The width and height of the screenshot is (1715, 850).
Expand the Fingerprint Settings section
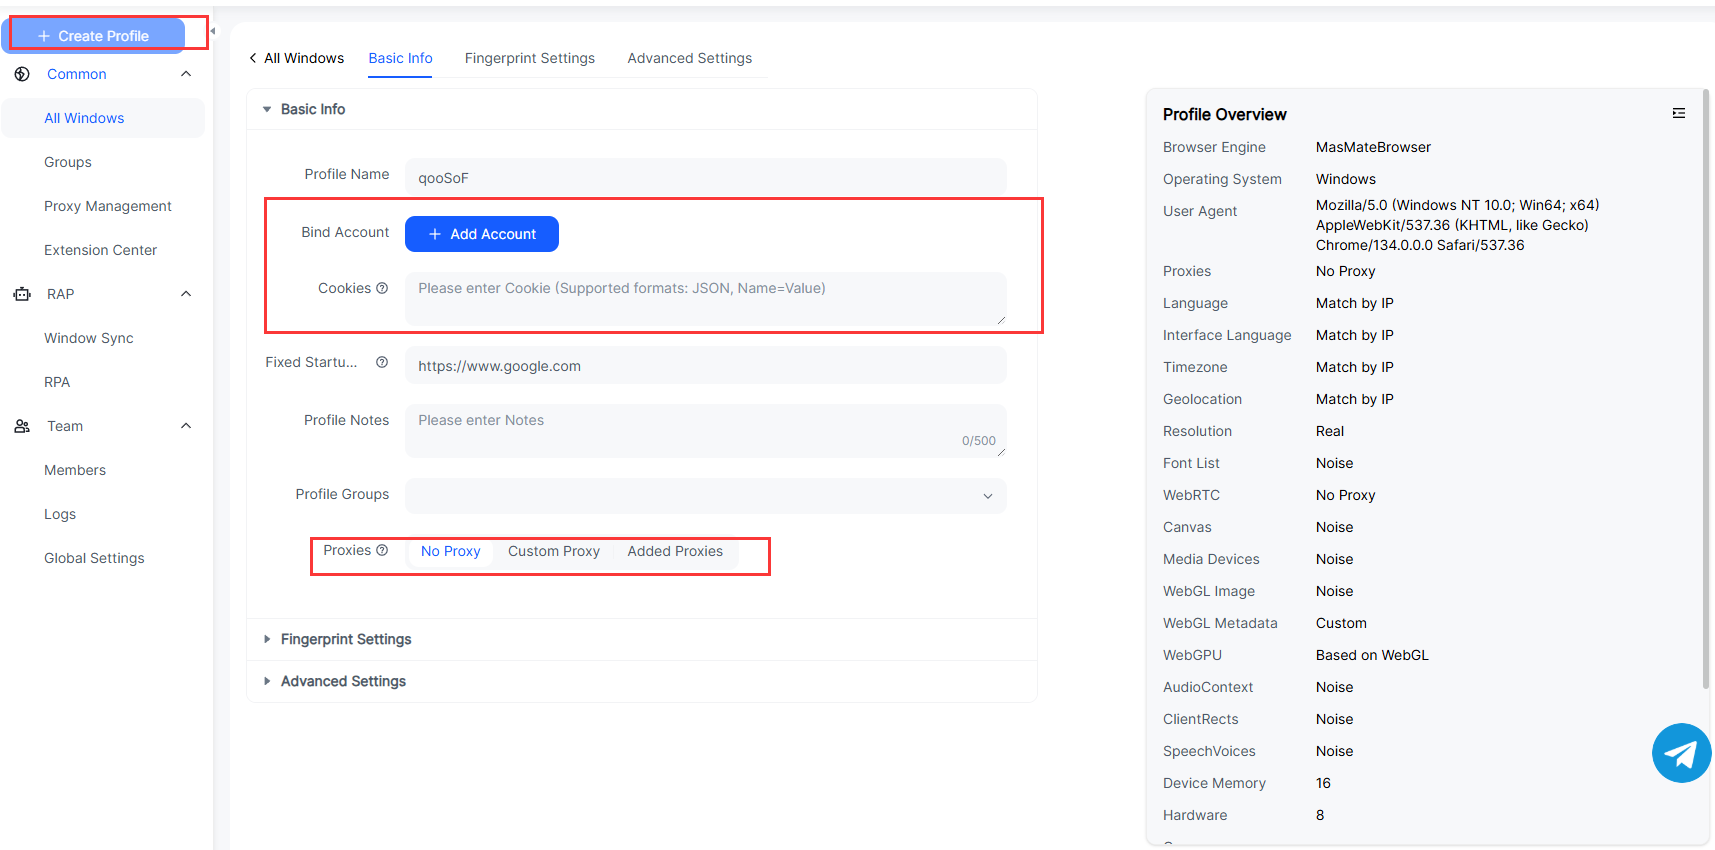[345, 639]
